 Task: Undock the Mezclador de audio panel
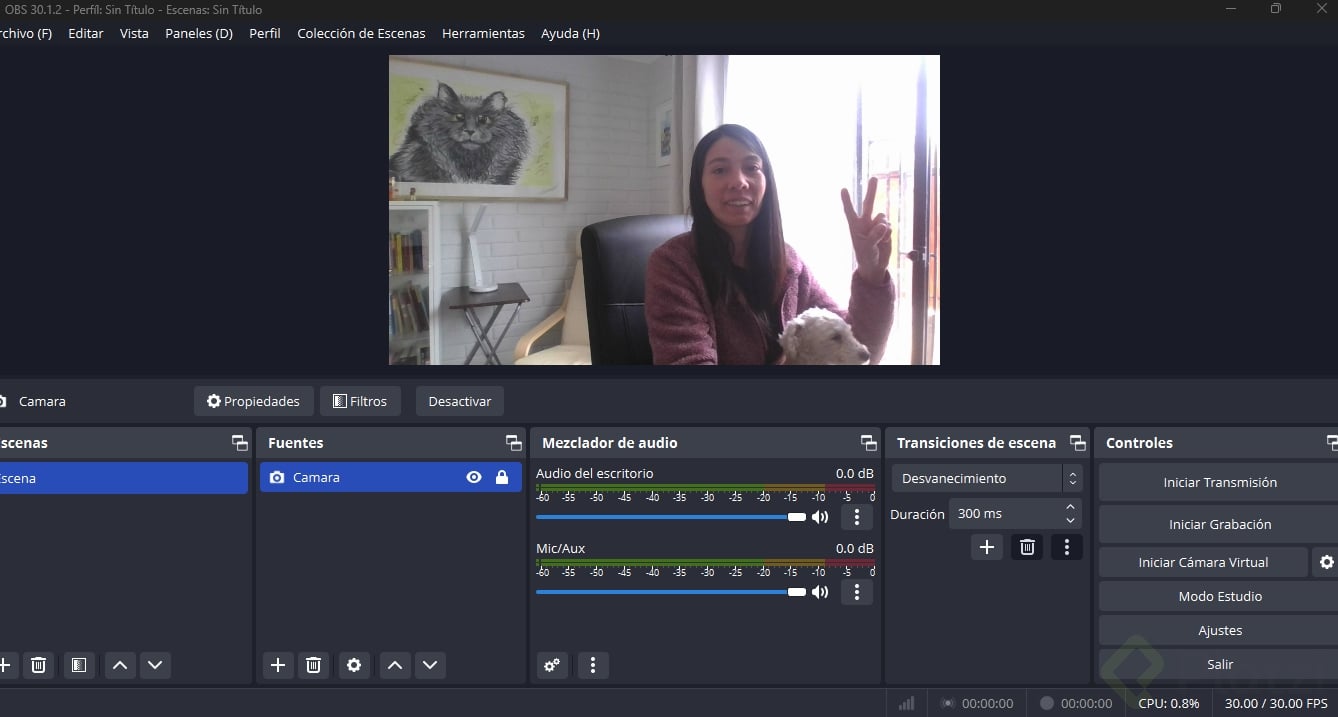(868, 443)
